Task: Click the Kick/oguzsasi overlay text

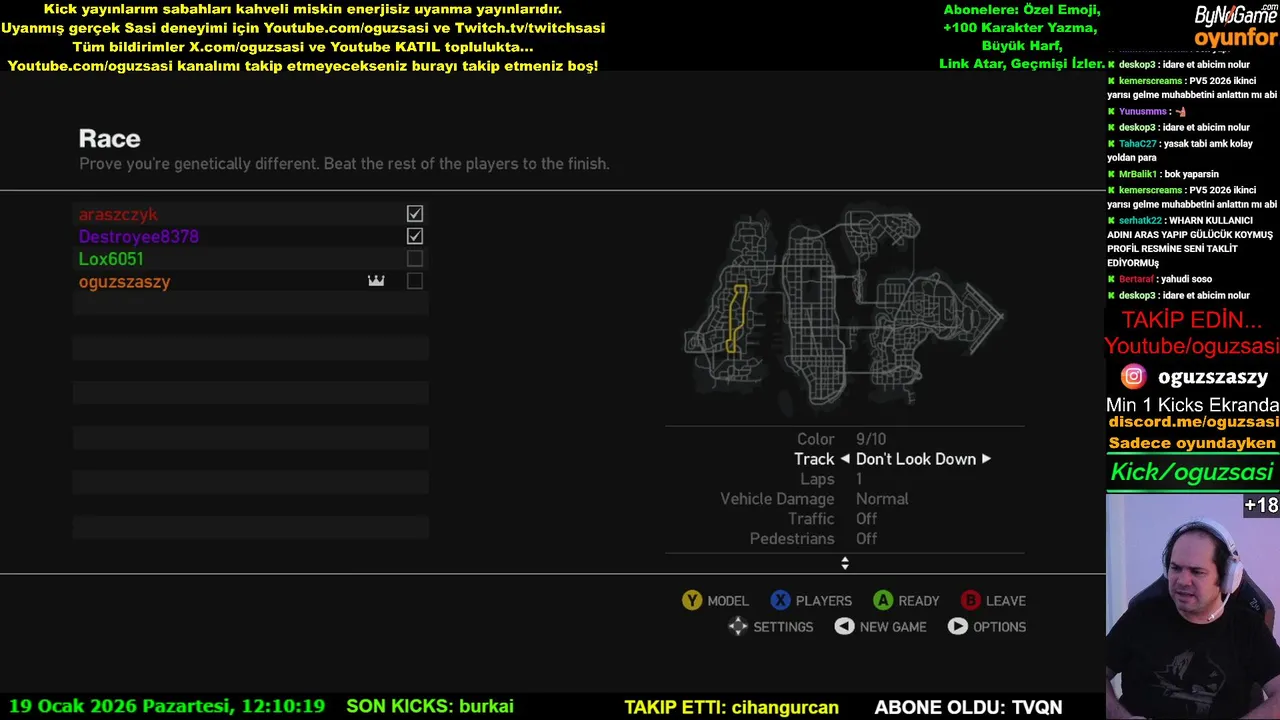Action: pyautogui.click(x=1192, y=472)
